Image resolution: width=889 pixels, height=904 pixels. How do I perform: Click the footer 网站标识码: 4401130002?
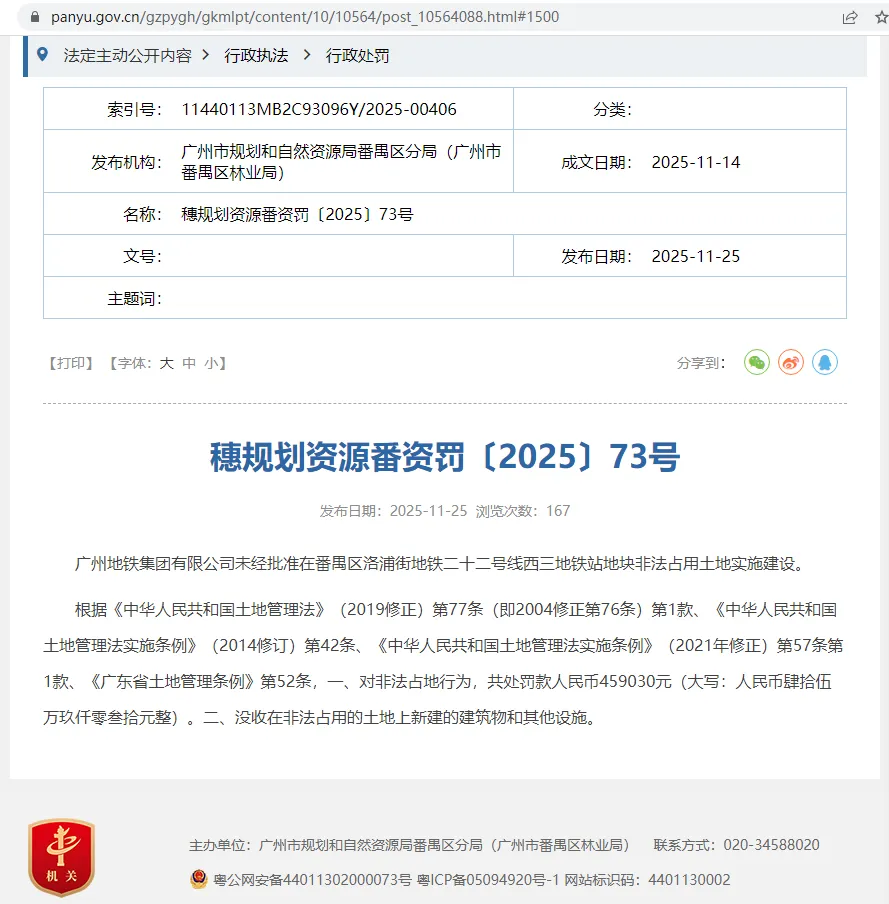(647, 880)
